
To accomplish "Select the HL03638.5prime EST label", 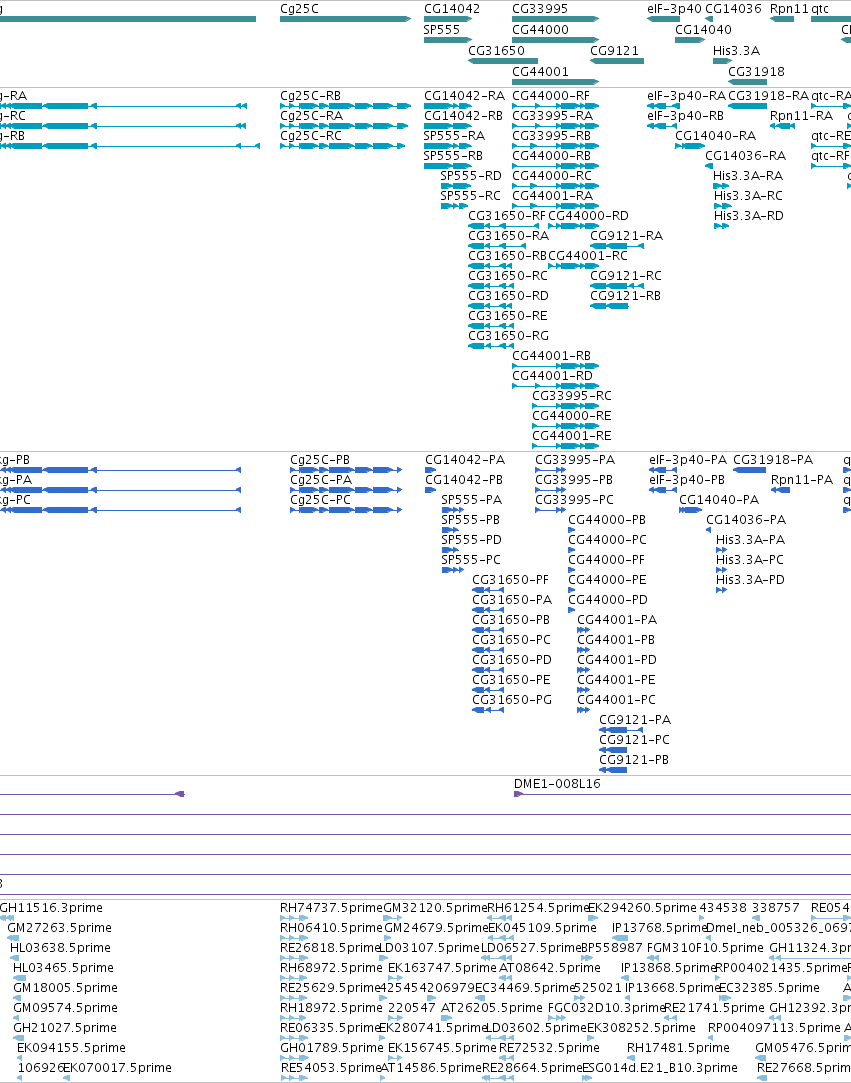I will pos(60,948).
